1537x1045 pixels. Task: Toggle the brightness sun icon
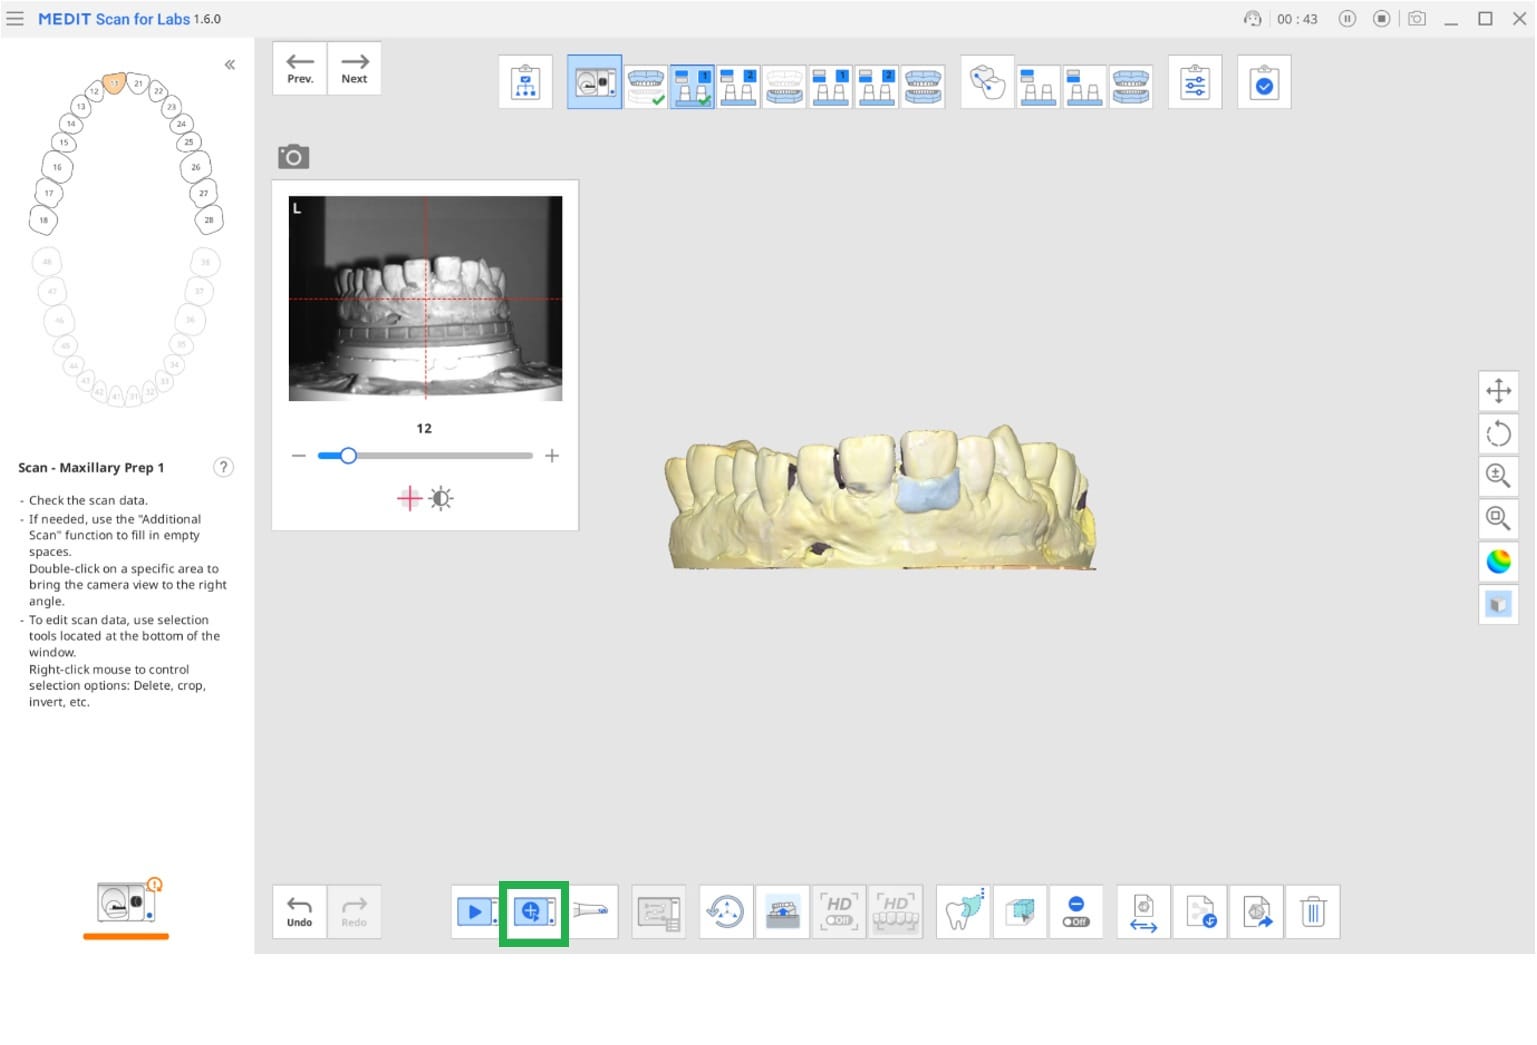coord(441,498)
